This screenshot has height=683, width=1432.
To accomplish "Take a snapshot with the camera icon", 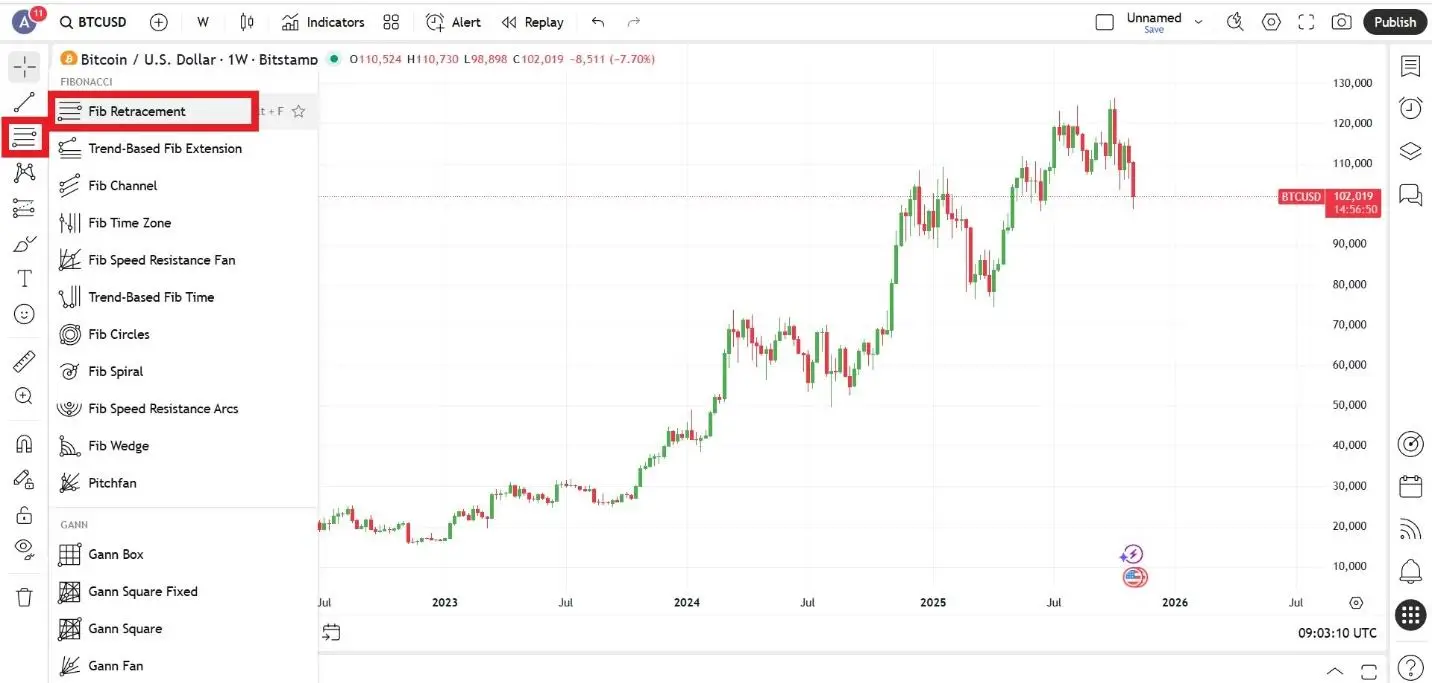I will pos(1342,22).
